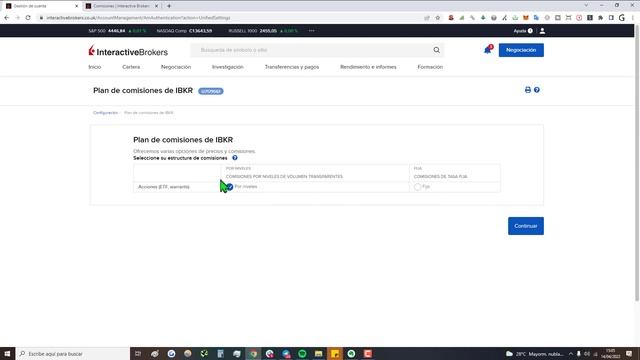Click the print page icon
The image size is (640, 360).
[x=528, y=90]
